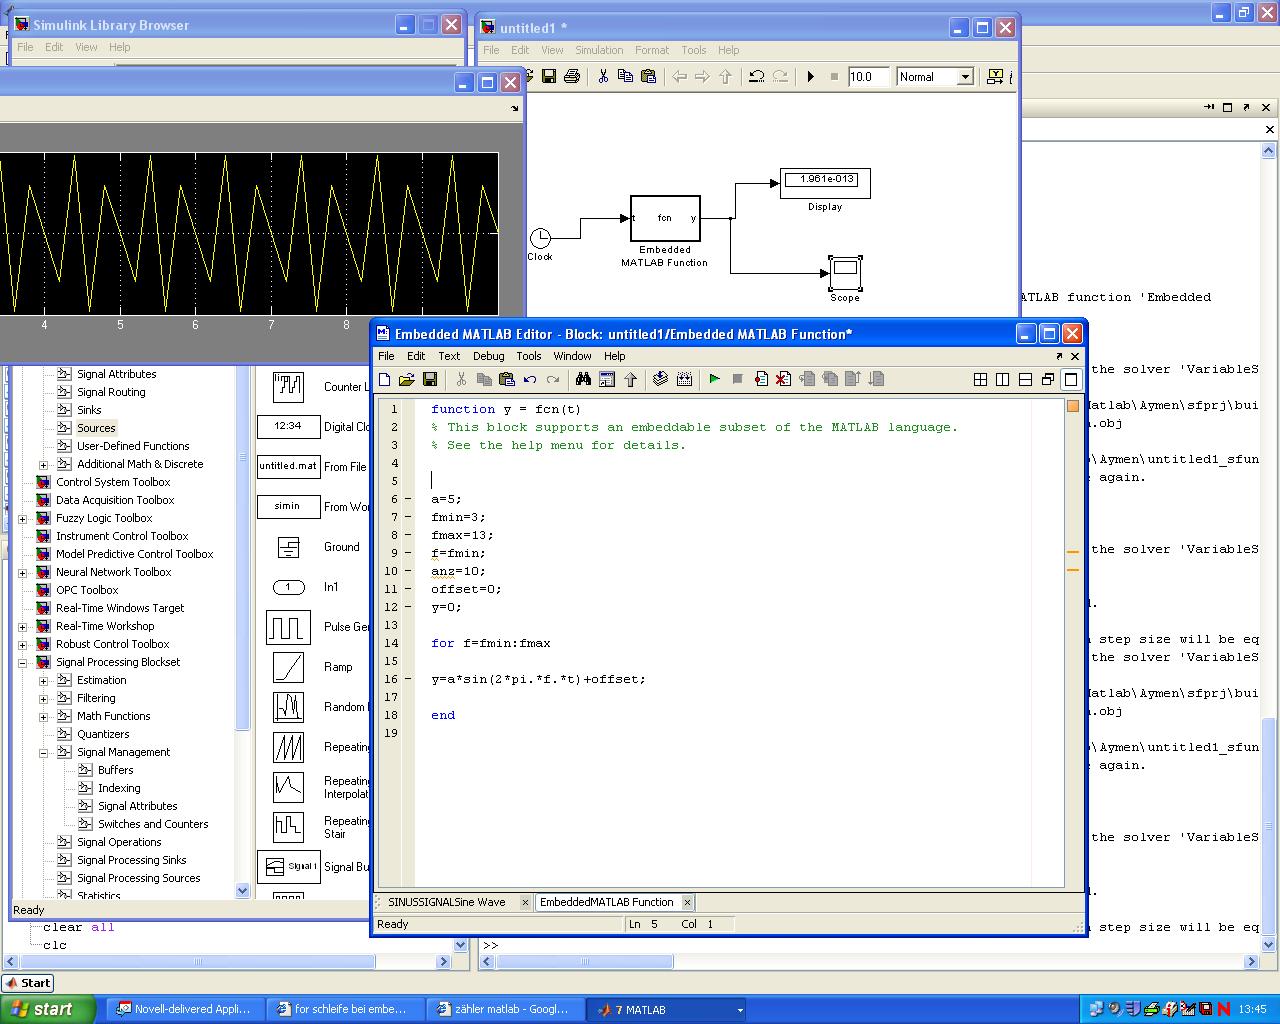
Task: Click the simulation stop time field 10.0
Action: (x=867, y=77)
